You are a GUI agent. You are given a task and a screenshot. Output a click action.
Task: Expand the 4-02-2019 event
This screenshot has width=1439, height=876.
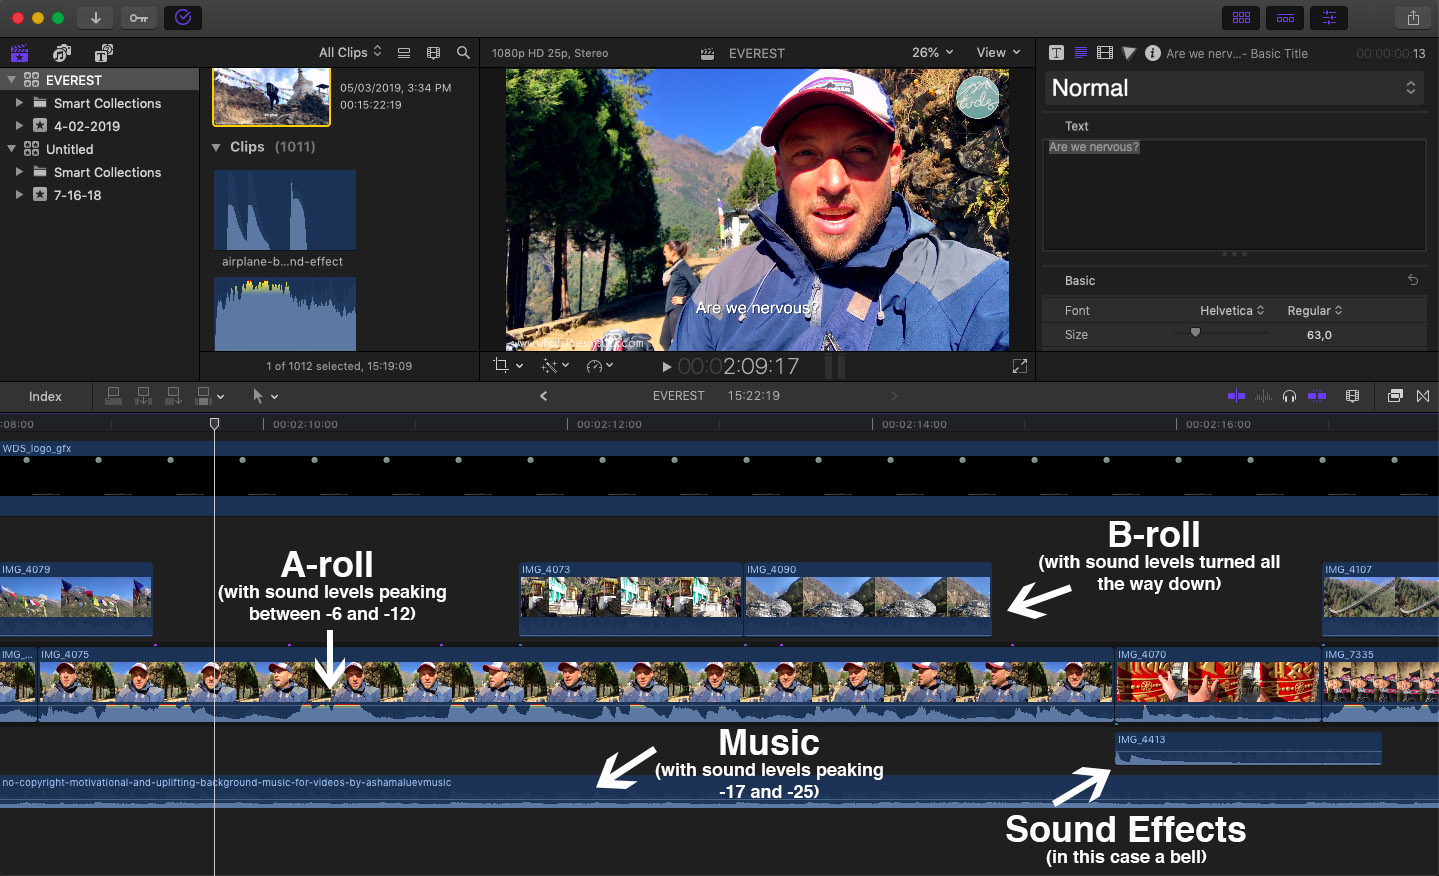(19, 126)
